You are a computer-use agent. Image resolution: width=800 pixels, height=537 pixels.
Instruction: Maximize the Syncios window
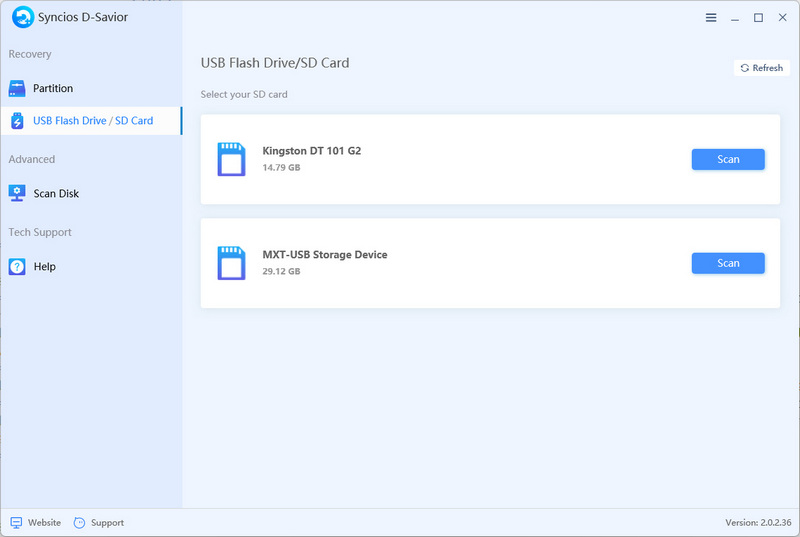coord(759,18)
